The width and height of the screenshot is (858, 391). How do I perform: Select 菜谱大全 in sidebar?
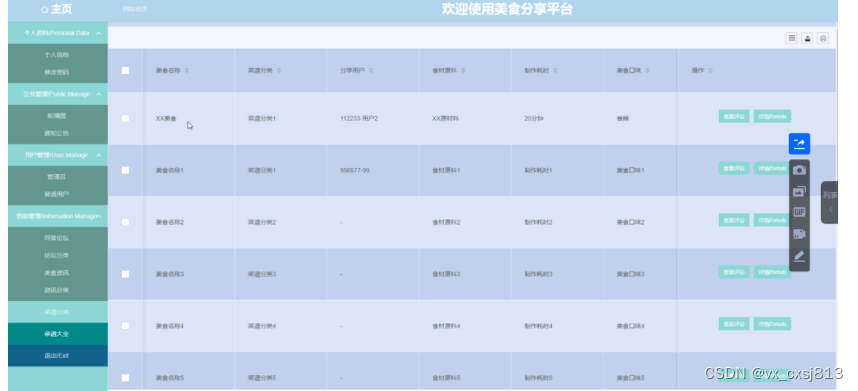coord(57,334)
